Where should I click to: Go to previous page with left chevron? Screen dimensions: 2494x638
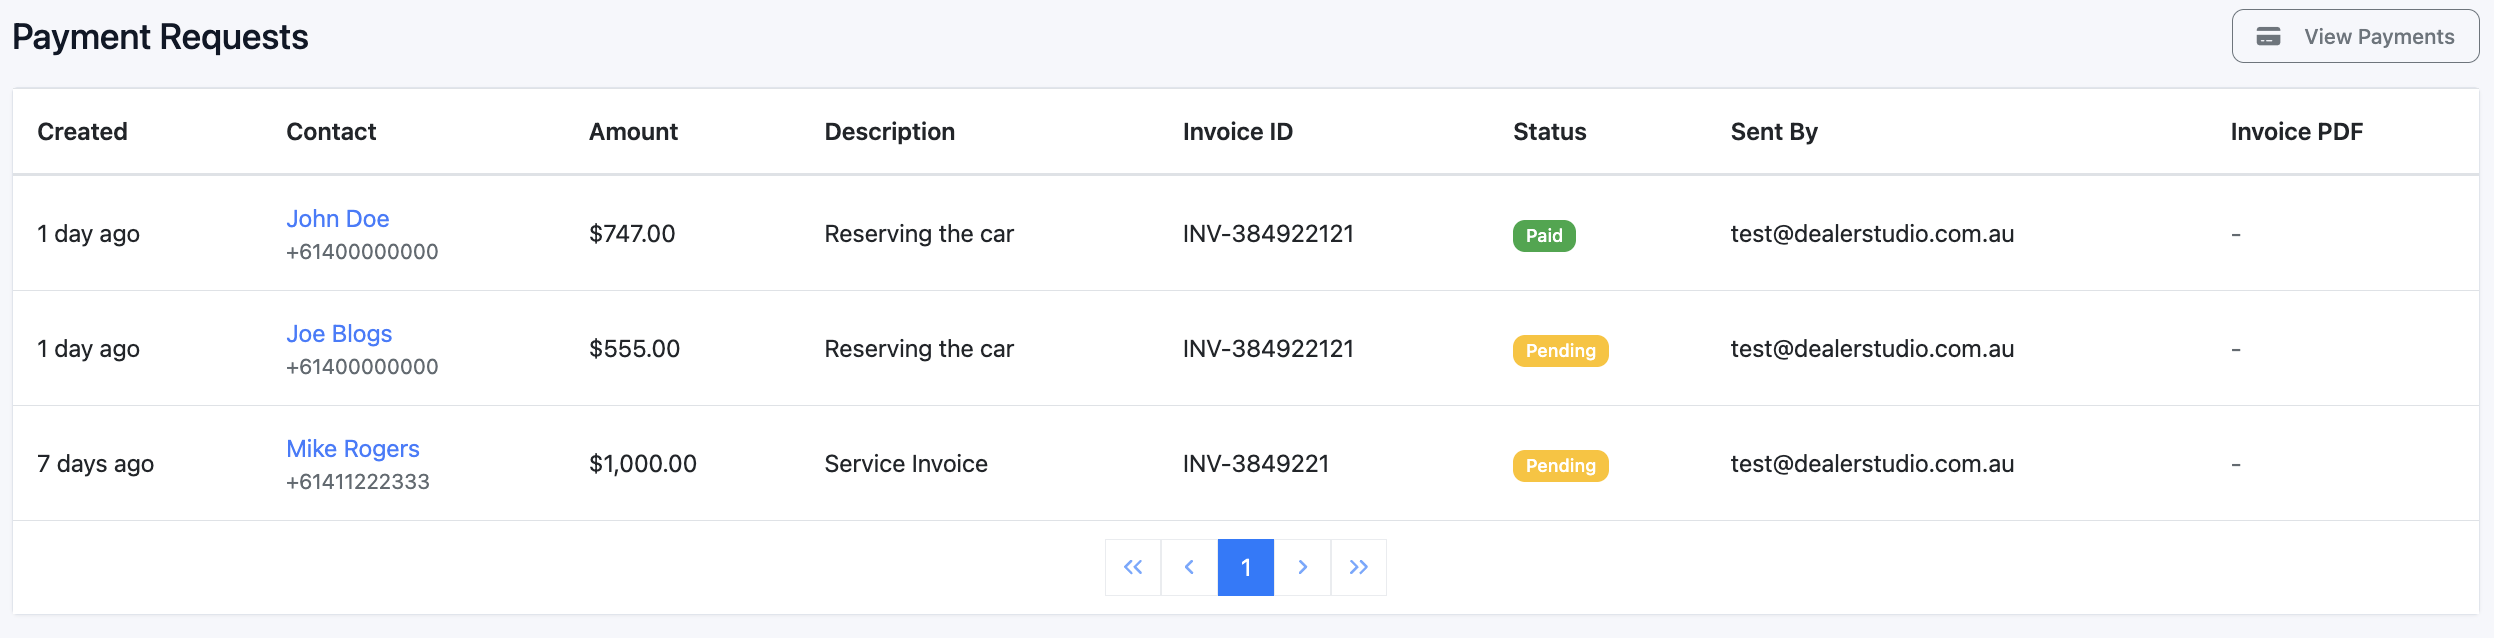pyautogui.click(x=1189, y=567)
